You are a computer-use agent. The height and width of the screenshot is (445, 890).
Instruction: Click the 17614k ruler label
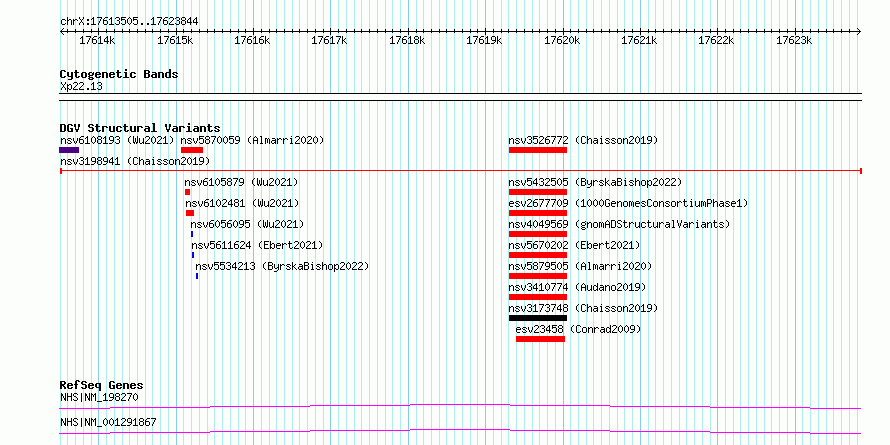pos(97,41)
